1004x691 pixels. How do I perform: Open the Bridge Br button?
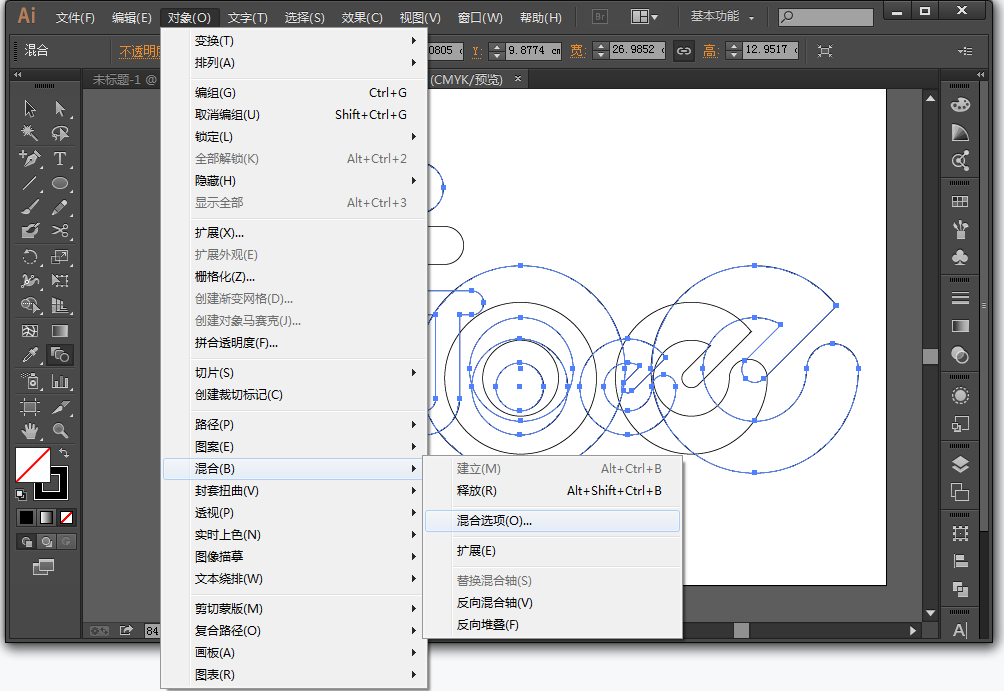(599, 17)
